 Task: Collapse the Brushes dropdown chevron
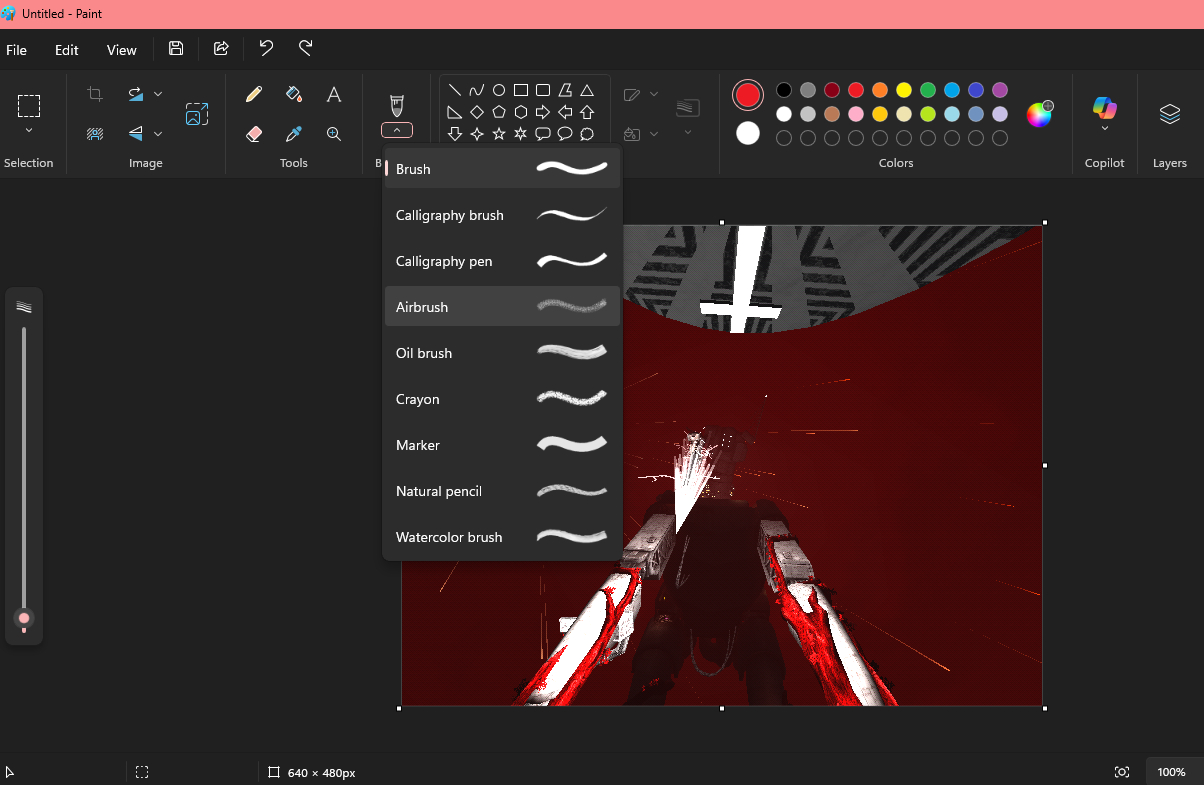click(397, 130)
